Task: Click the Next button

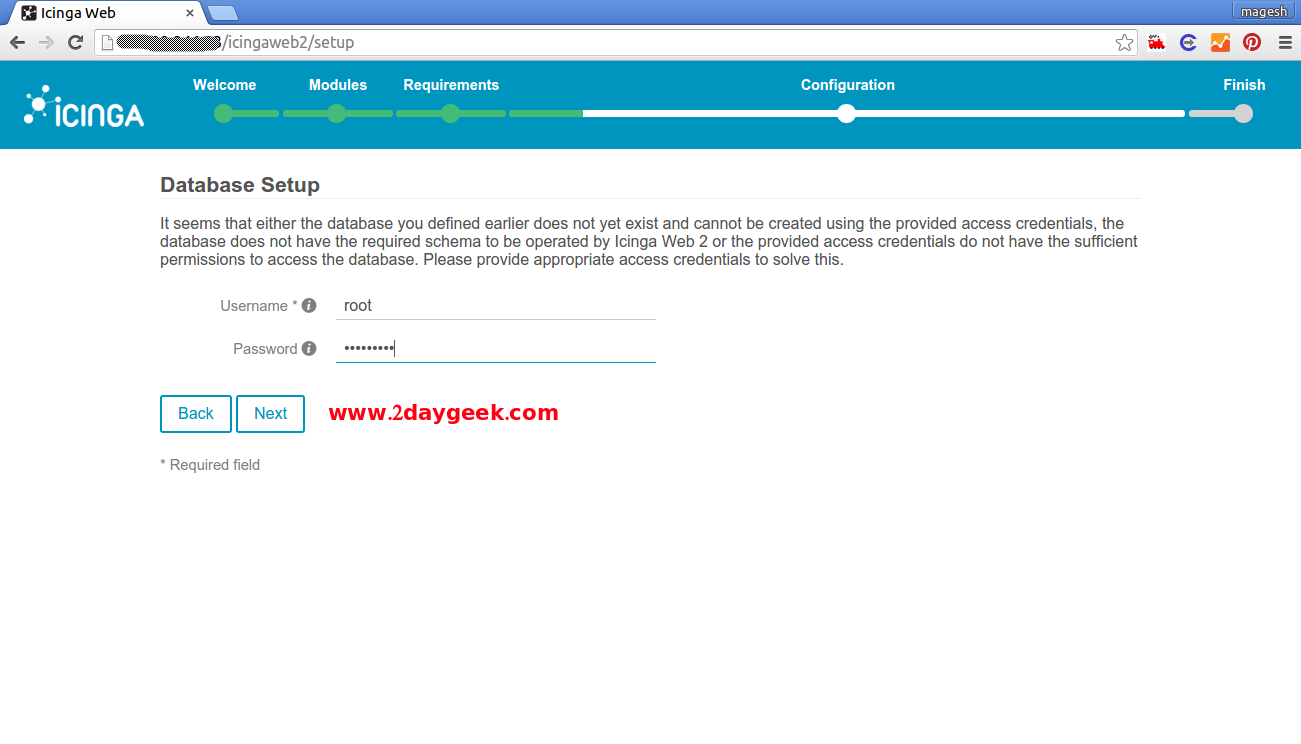Action: (x=270, y=414)
